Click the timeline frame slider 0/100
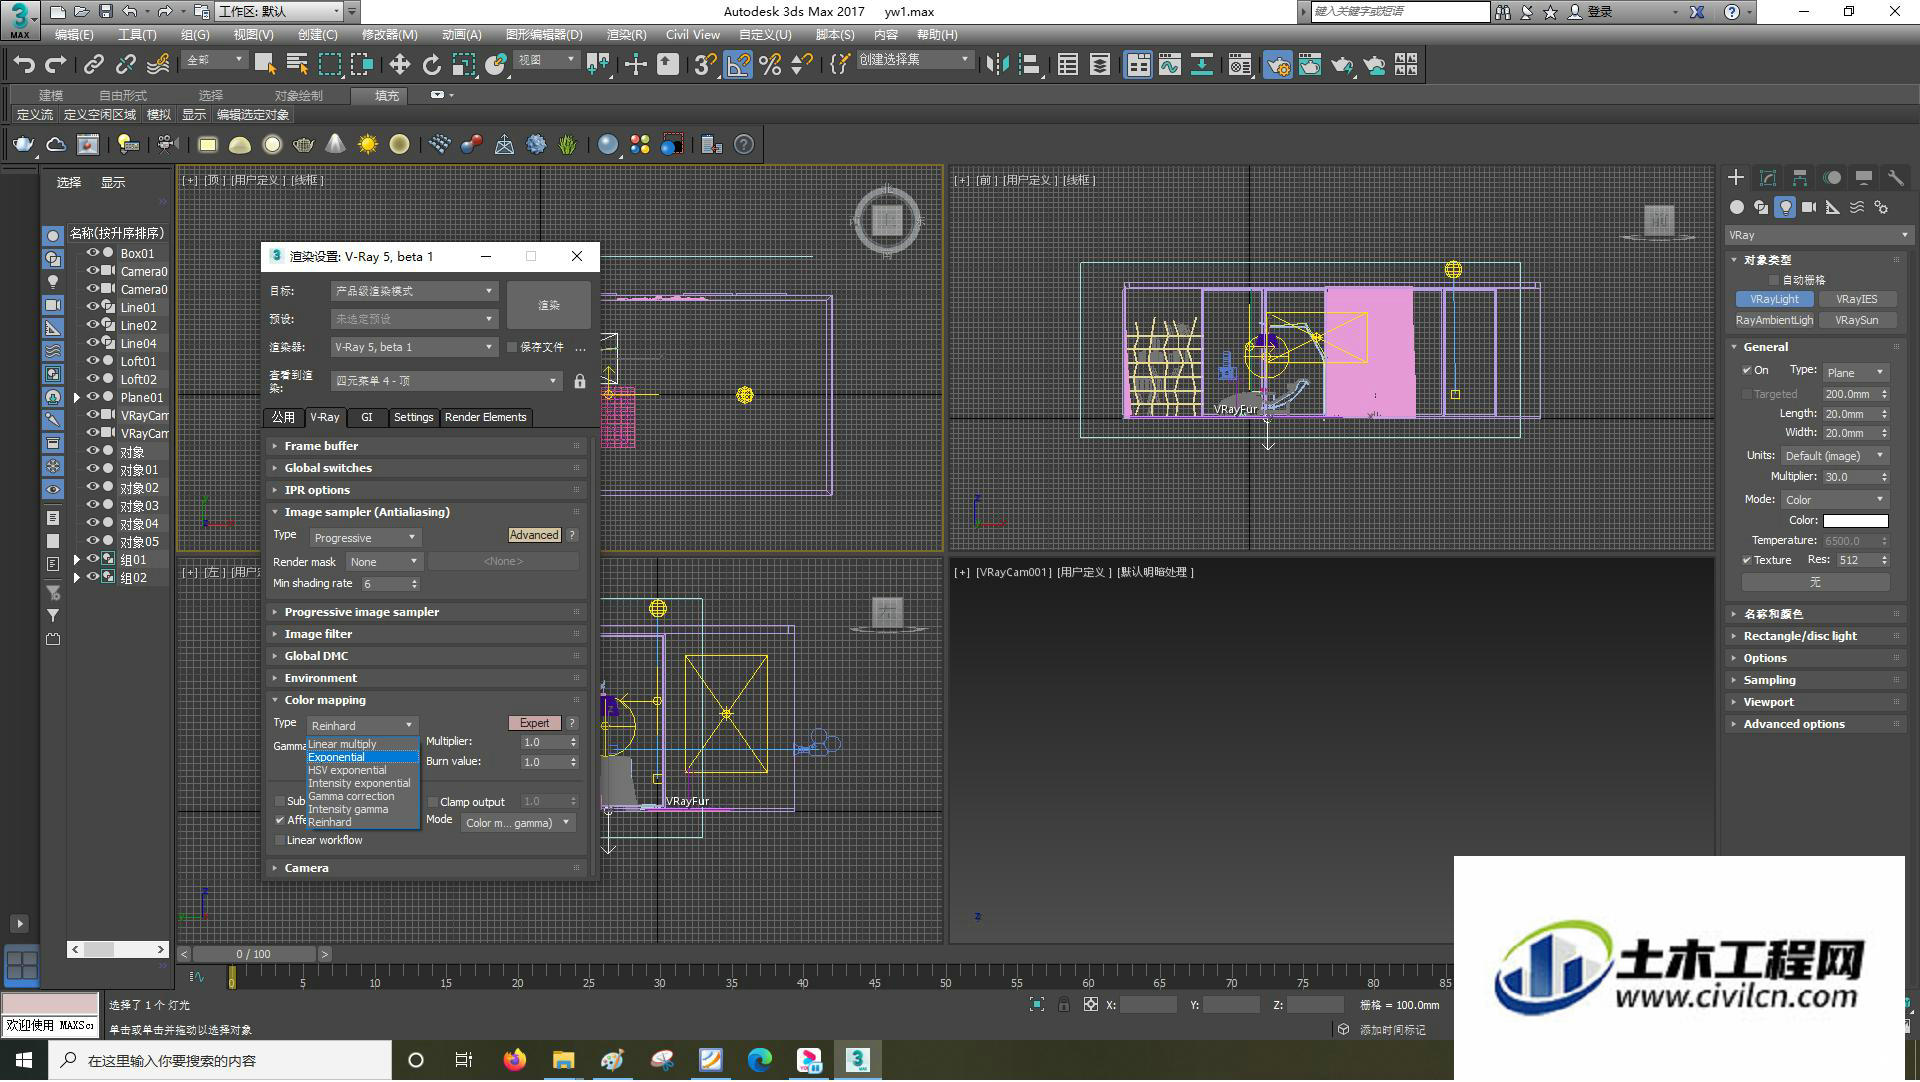This screenshot has height=1082, width=1920. coord(253,955)
